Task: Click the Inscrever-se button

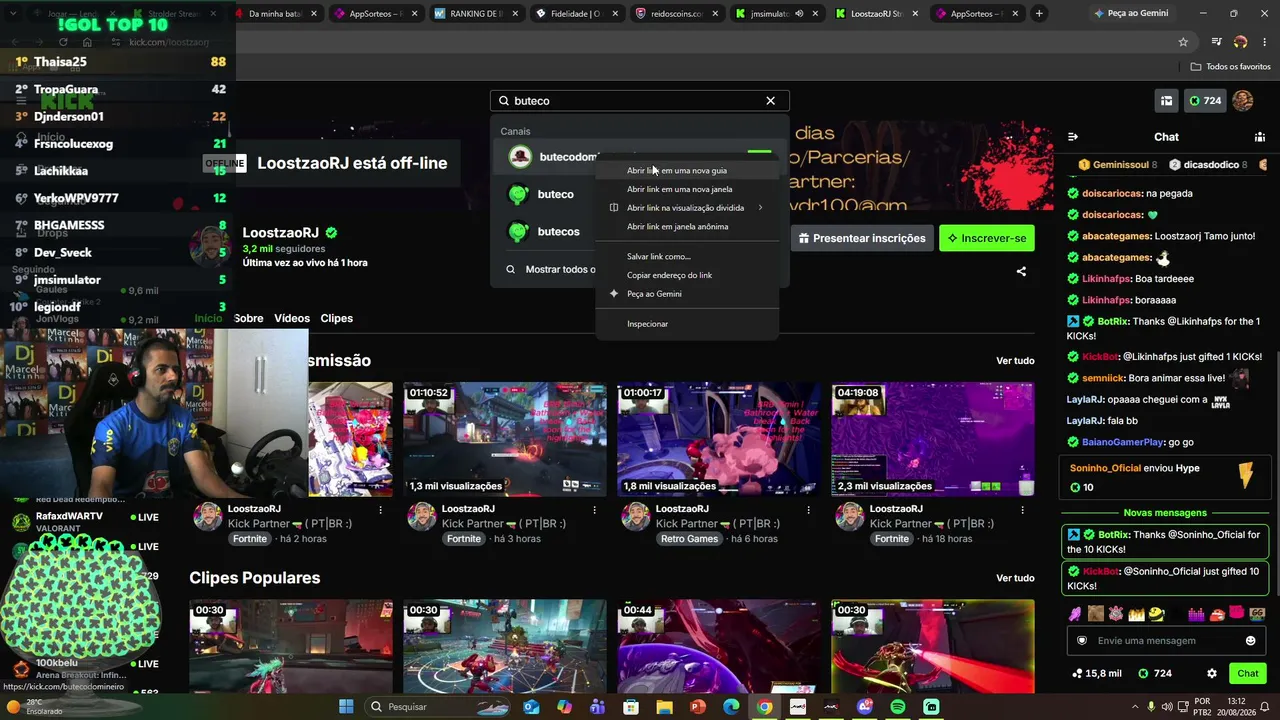Action: coord(987,238)
